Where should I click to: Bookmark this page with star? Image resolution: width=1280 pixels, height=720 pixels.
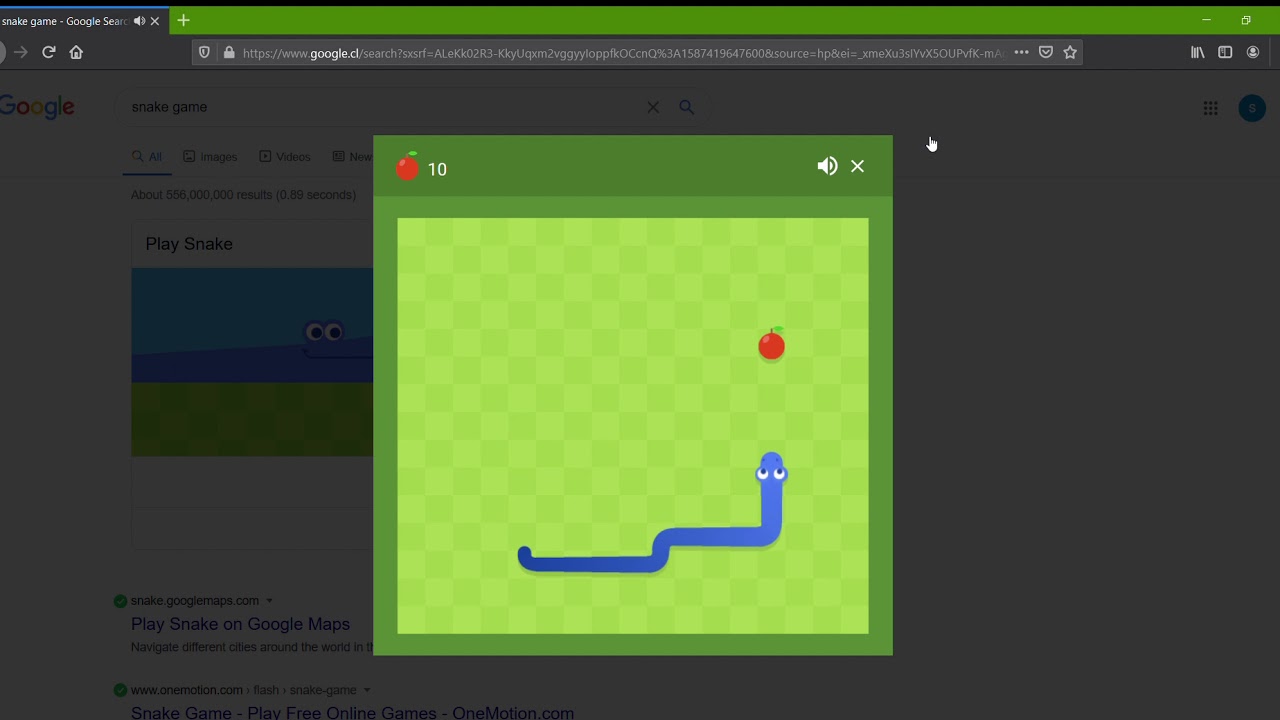tap(1070, 52)
